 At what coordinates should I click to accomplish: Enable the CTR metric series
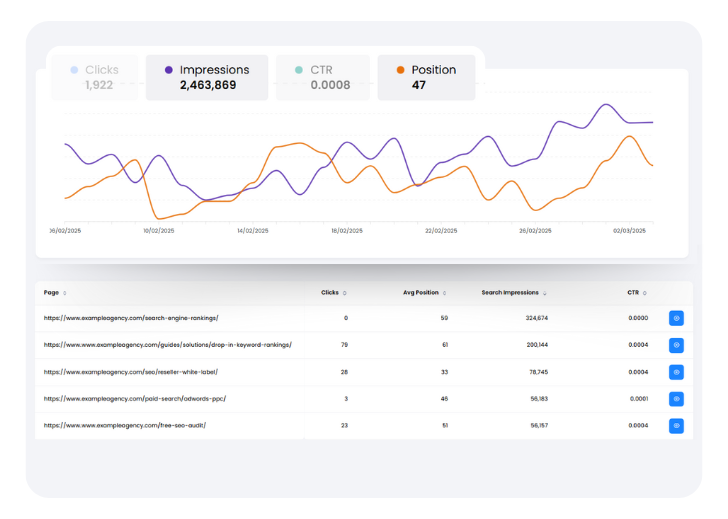[x=322, y=77]
